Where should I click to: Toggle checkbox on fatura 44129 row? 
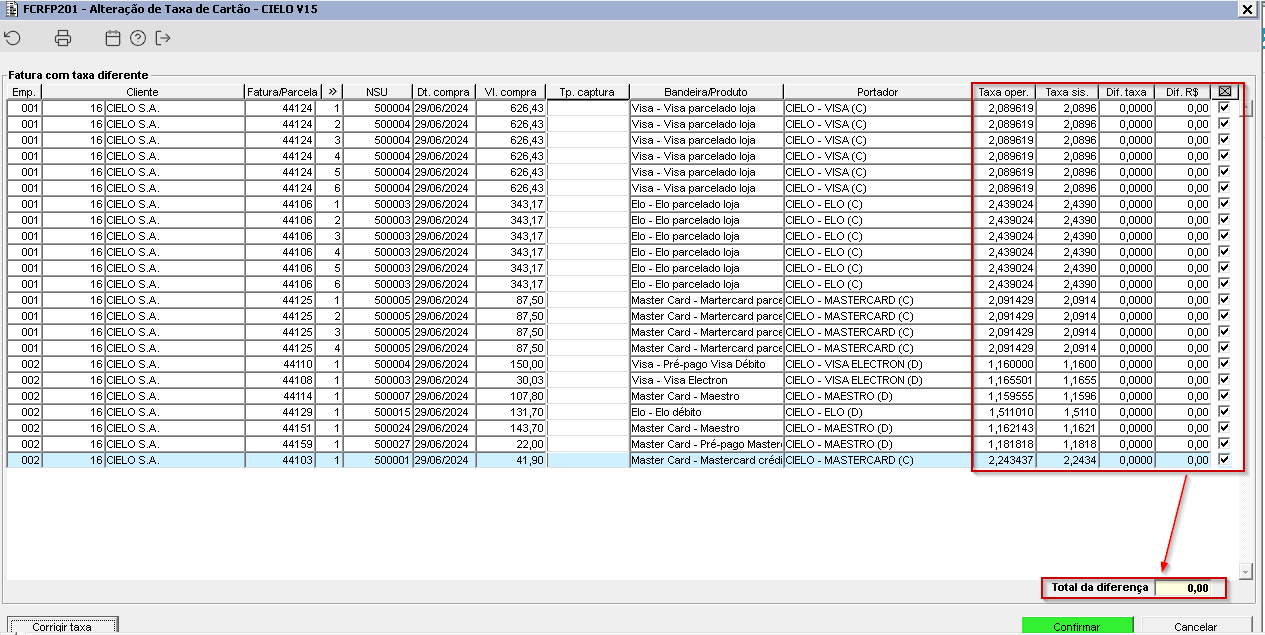click(x=1225, y=412)
